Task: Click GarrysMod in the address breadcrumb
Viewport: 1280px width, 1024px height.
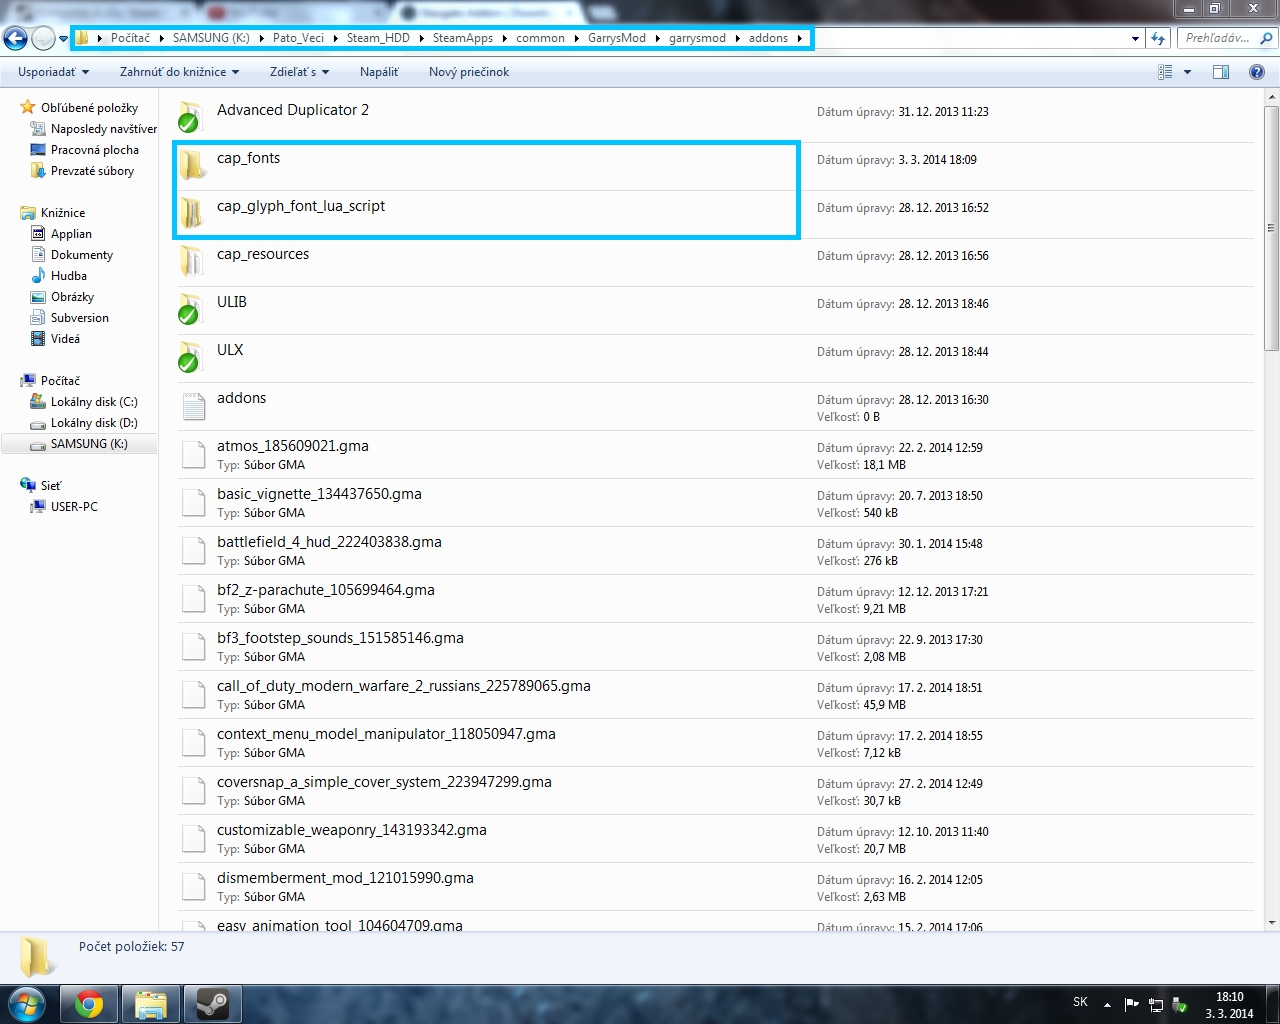Action: click(617, 38)
